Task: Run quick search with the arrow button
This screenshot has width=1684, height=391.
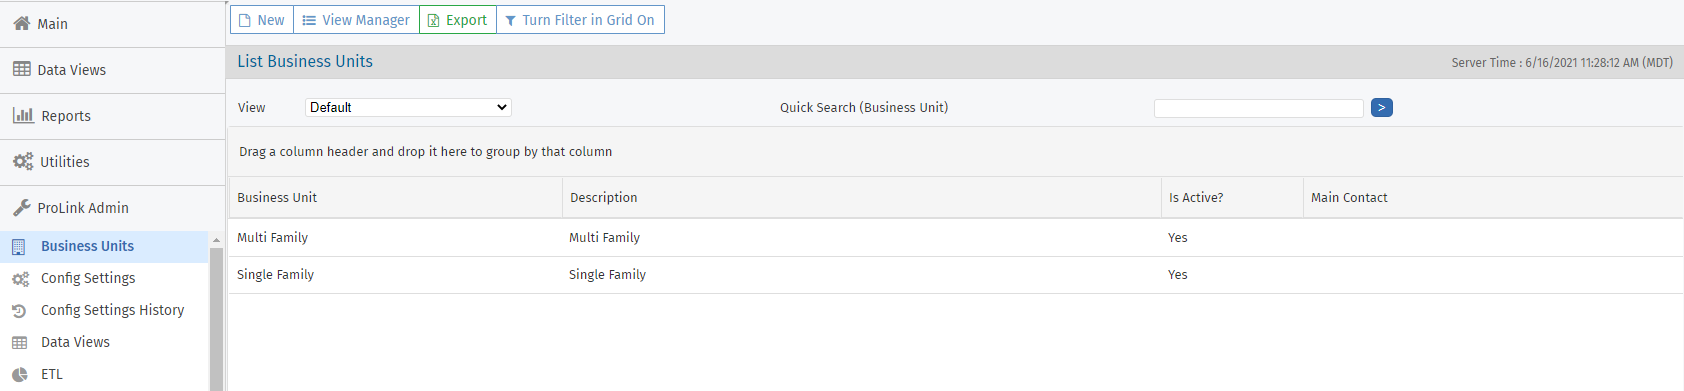Action: pyautogui.click(x=1382, y=107)
